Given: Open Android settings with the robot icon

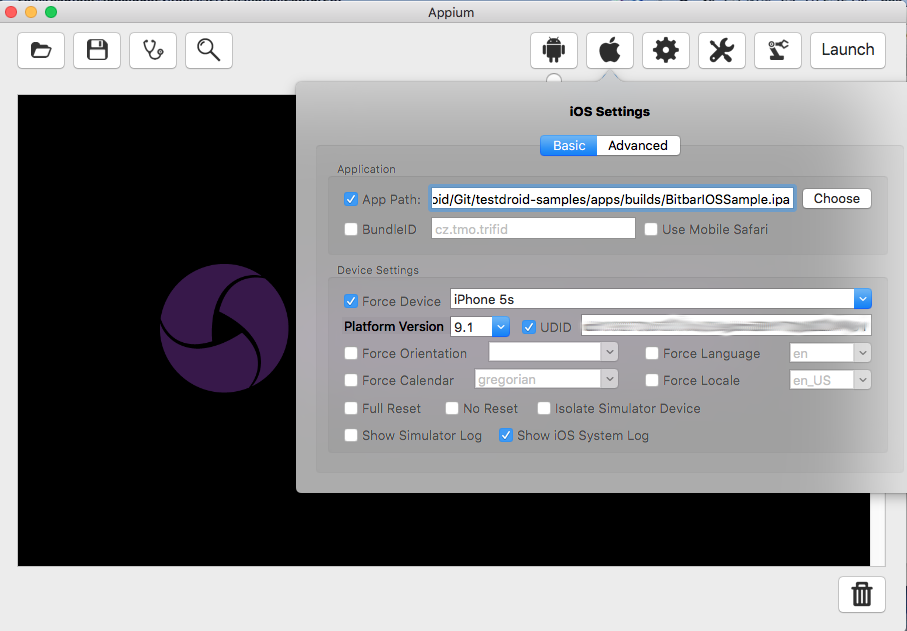Looking at the screenshot, I should click(x=554, y=51).
